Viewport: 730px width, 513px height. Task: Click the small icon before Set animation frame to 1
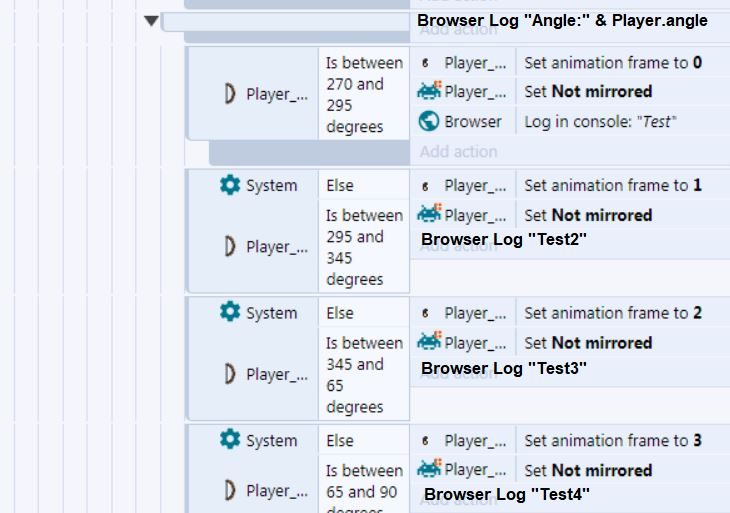tap(425, 186)
